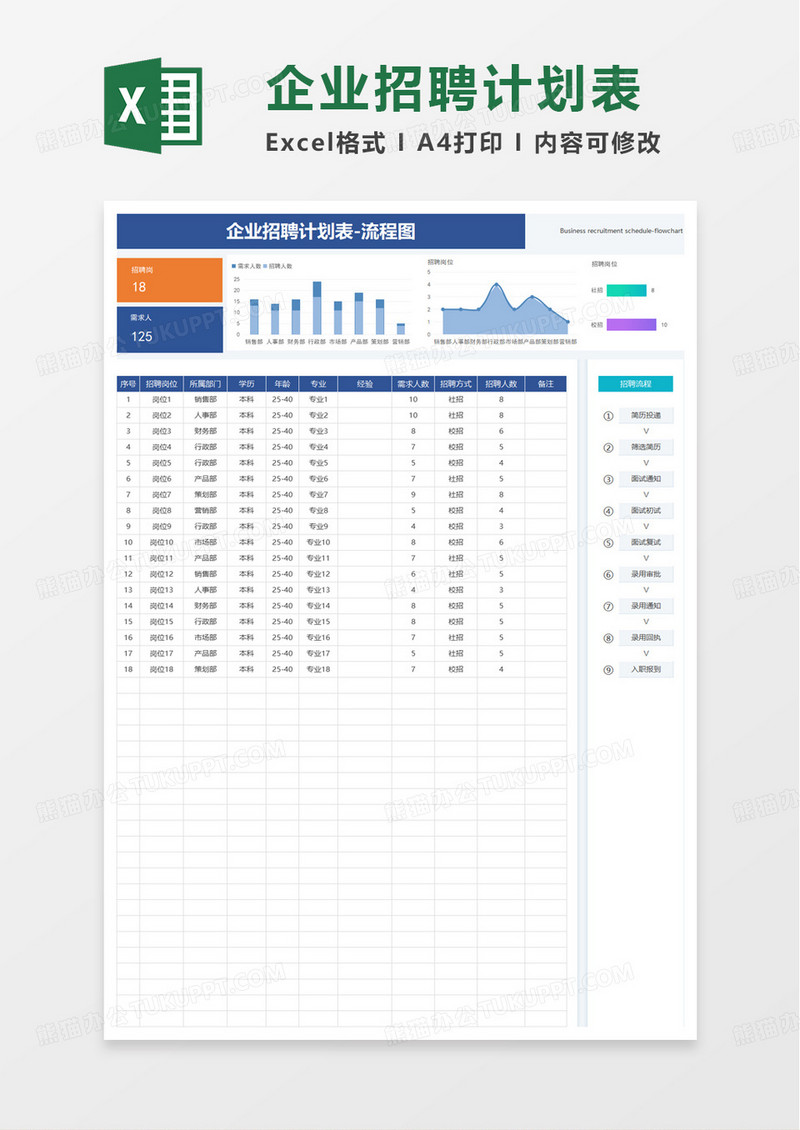The image size is (800, 1130).
Task: Select cell 专业16 in the table
Action: click(319, 637)
